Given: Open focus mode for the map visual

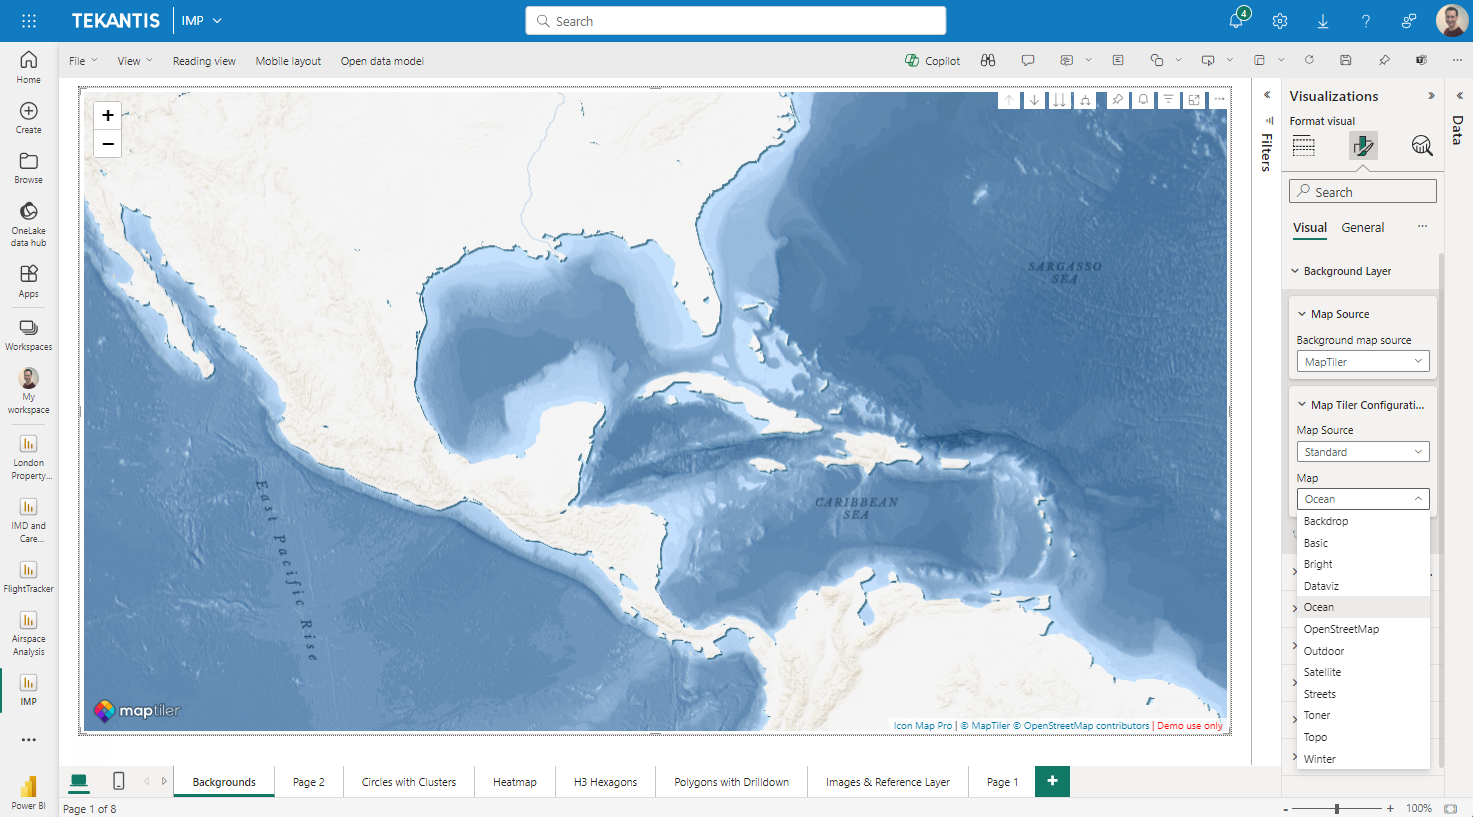Looking at the screenshot, I should [1193, 99].
